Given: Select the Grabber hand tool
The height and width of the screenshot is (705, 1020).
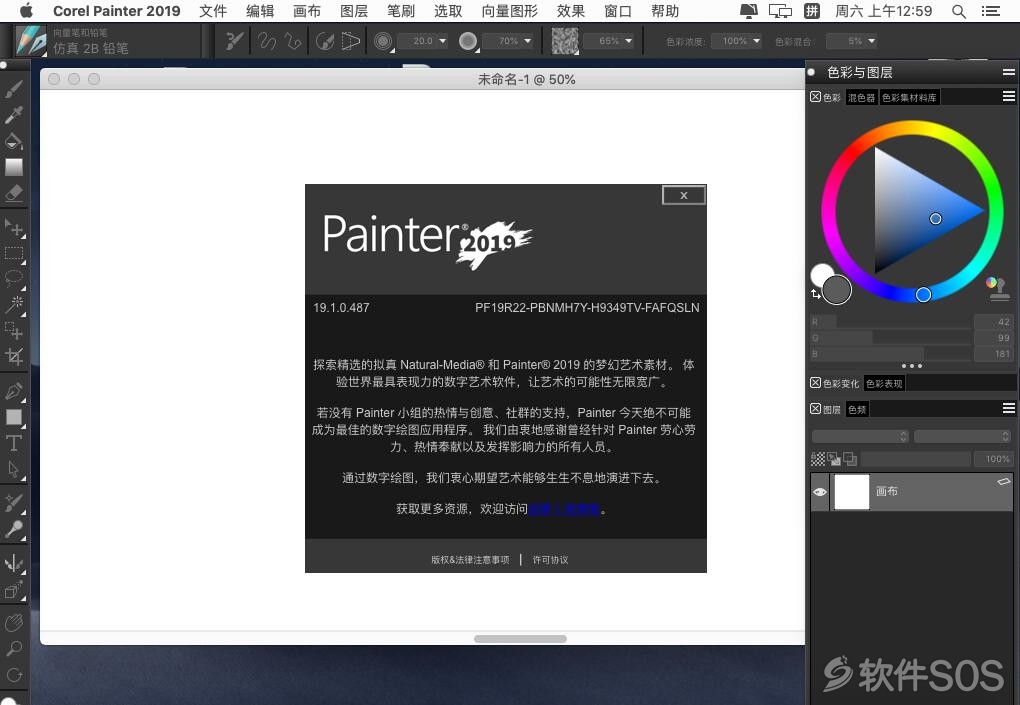Looking at the screenshot, I should pyautogui.click(x=14, y=623).
